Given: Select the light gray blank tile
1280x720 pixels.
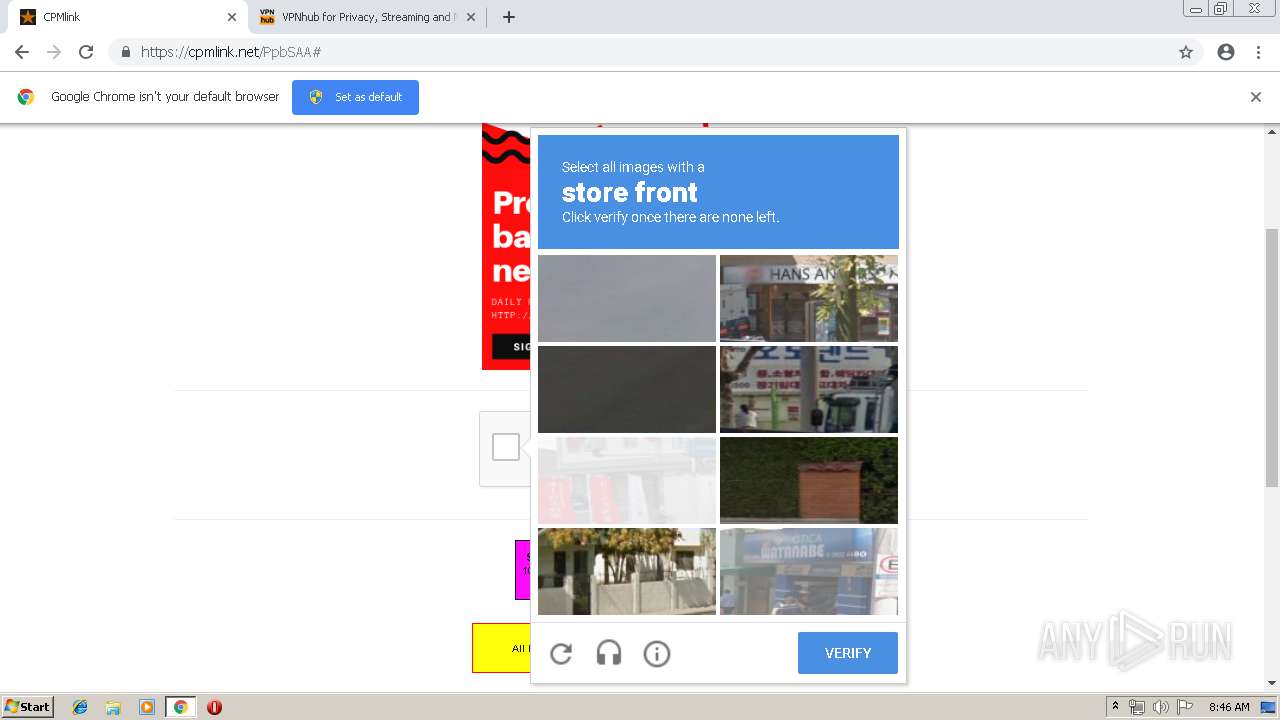Looking at the screenshot, I should [627, 298].
